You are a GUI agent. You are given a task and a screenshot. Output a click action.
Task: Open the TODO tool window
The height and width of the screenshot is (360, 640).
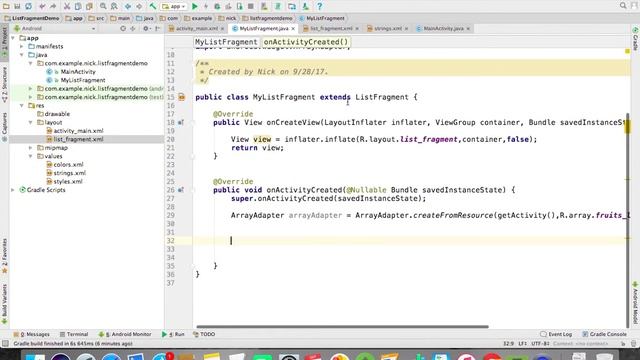[204, 334]
